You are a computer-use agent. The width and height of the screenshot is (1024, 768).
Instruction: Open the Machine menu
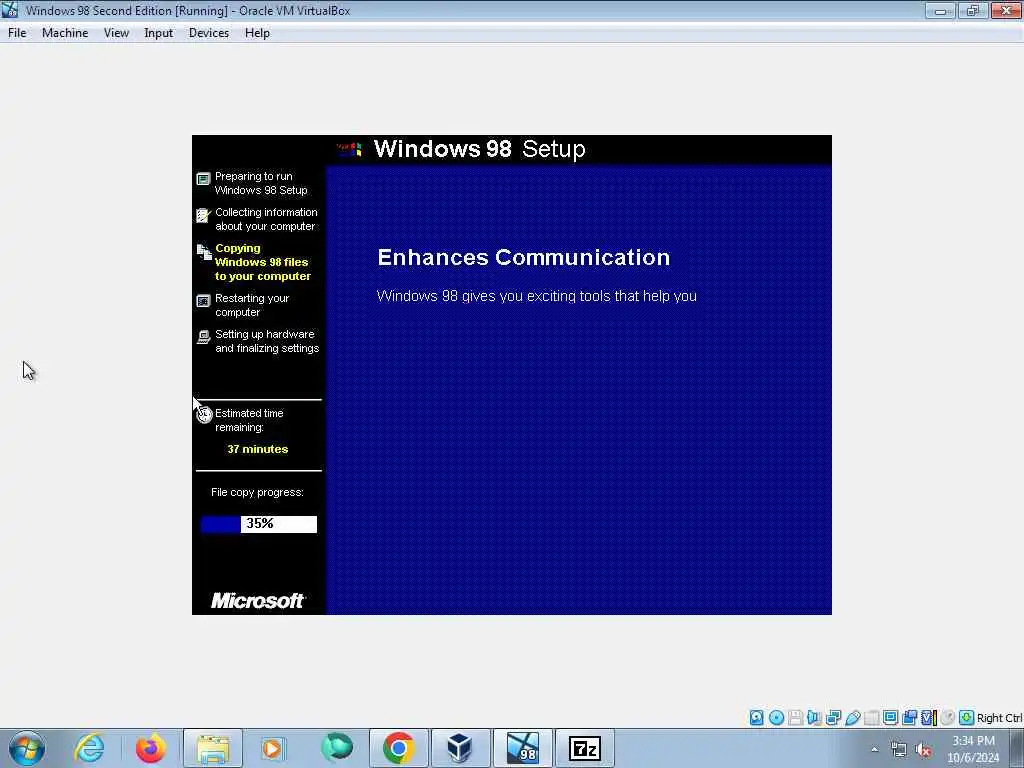[x=65, y=33]
